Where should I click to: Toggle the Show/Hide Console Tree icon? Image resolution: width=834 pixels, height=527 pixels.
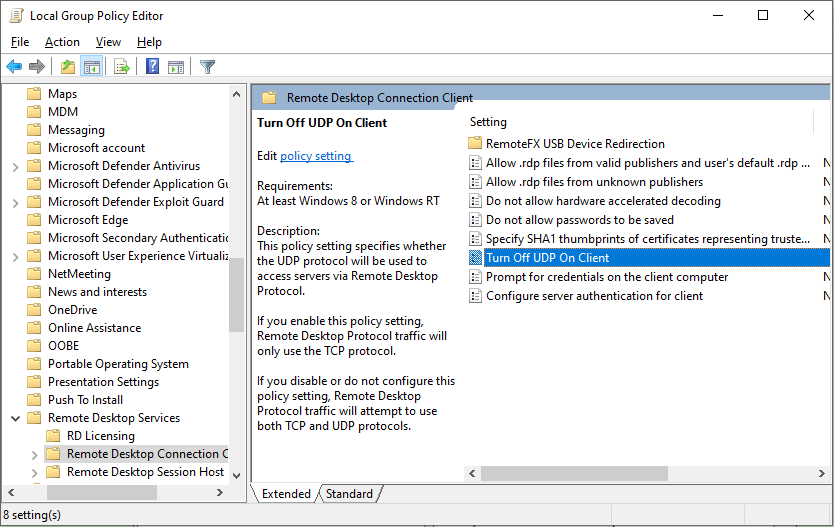click(x=91, y=67)
